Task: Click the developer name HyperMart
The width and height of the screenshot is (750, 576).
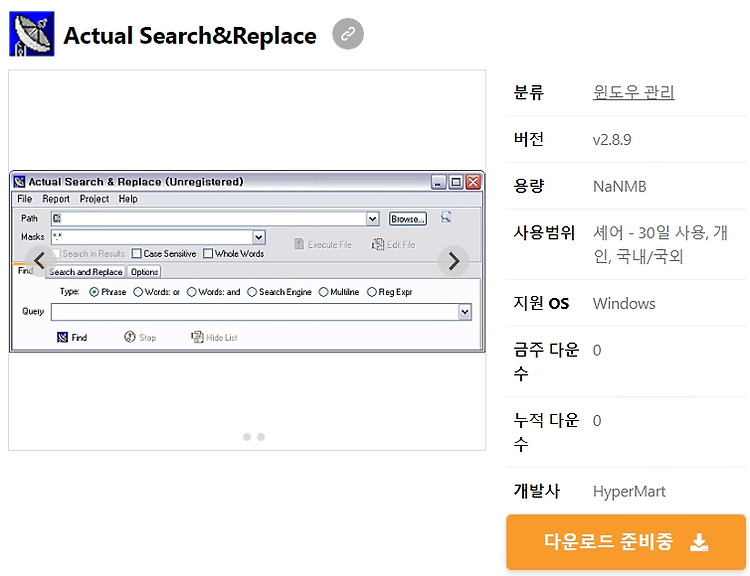Action: [x=629, y=491]
